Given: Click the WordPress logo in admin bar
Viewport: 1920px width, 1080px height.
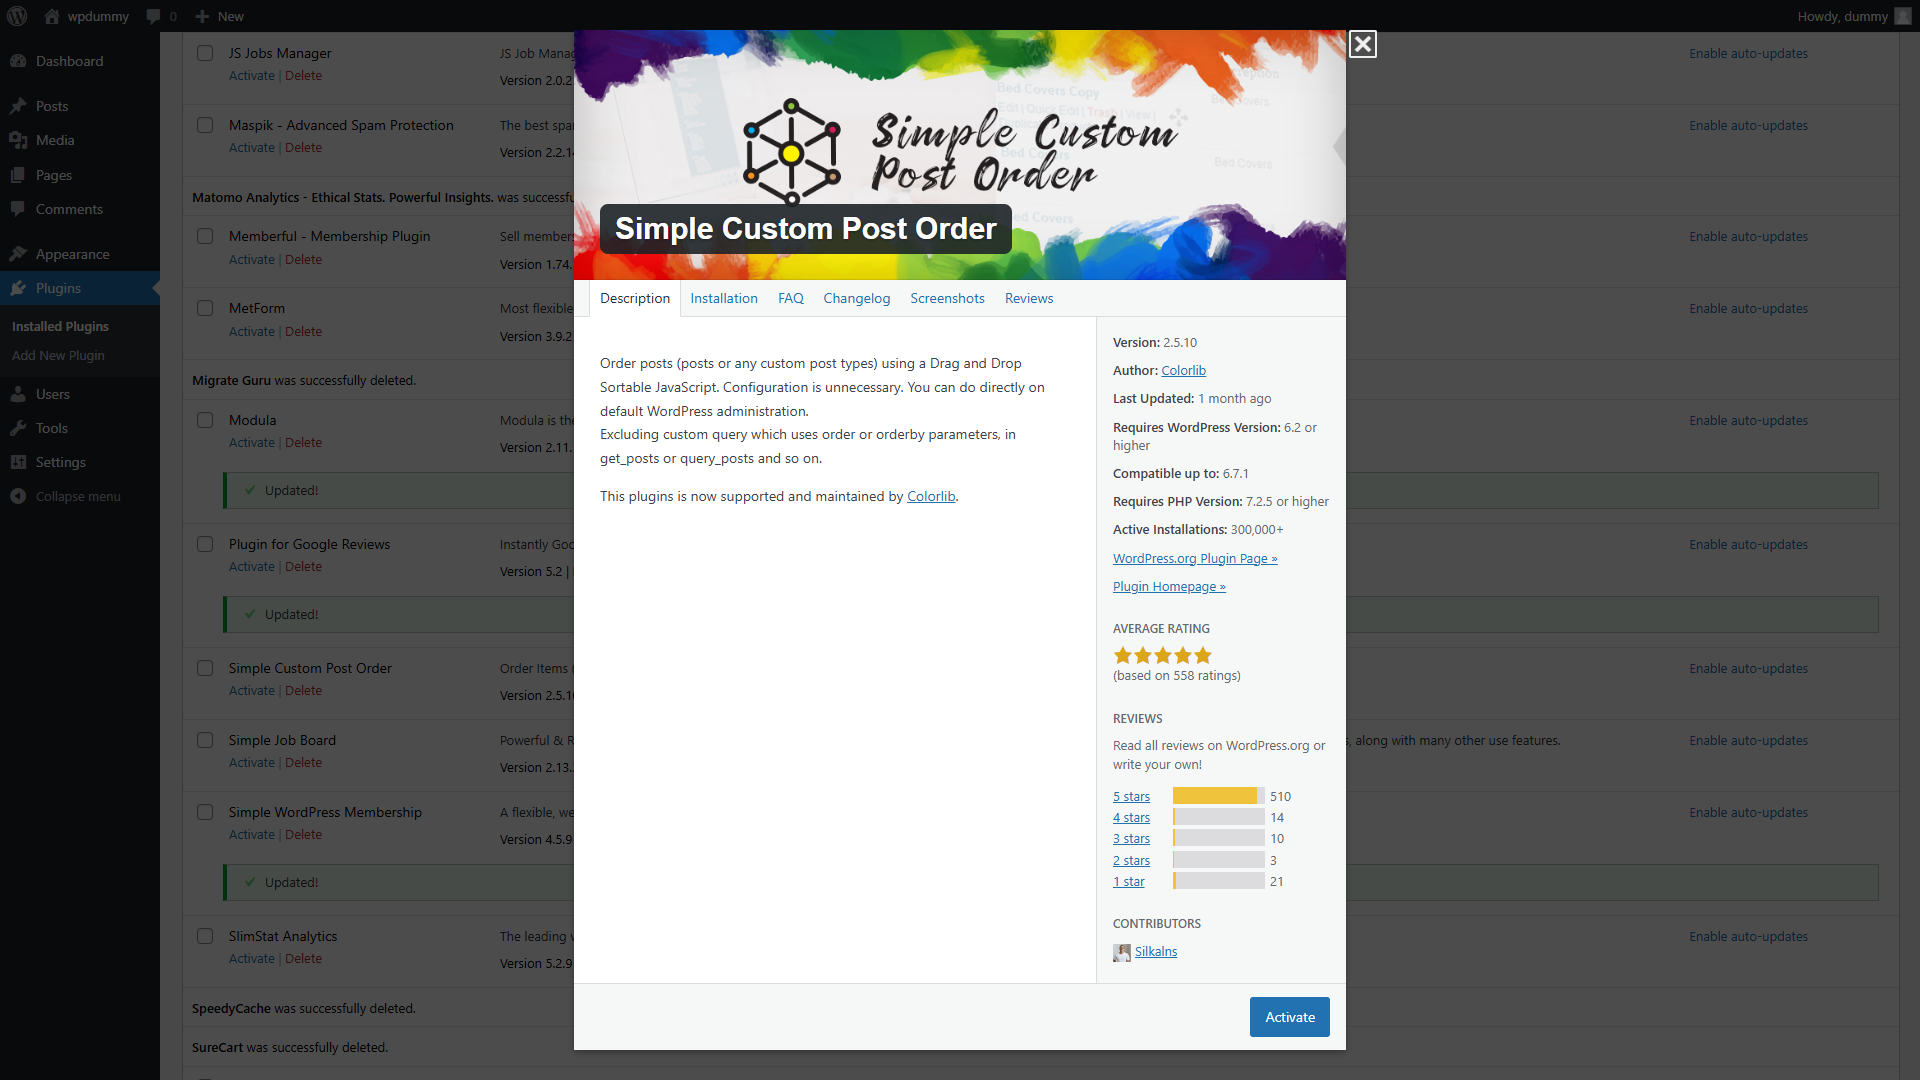Looking at the screenshot, I should click(17, 16).
